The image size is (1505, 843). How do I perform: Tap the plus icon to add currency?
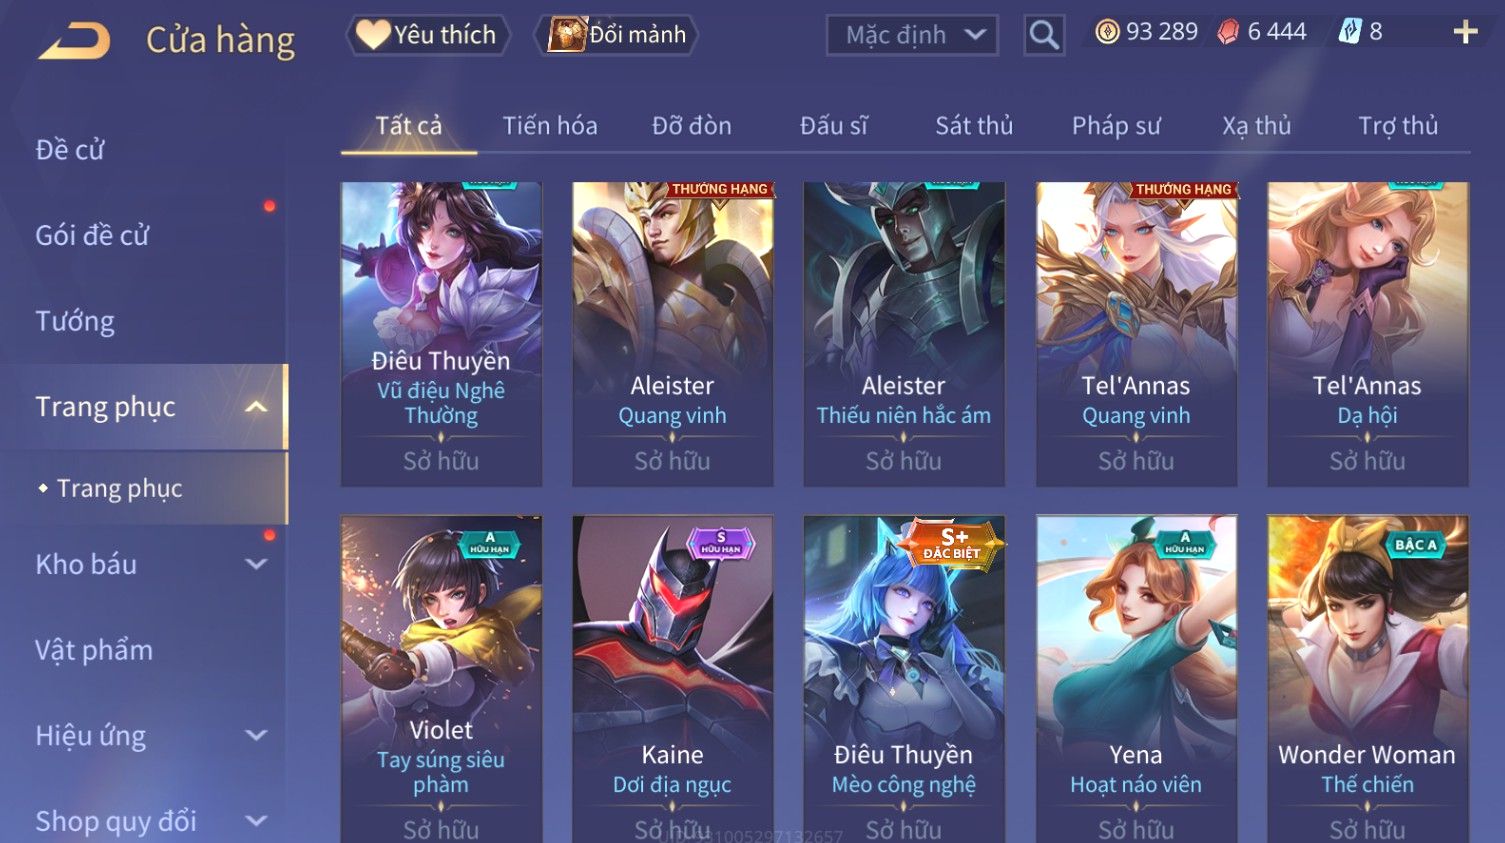tap(1465, 32)
